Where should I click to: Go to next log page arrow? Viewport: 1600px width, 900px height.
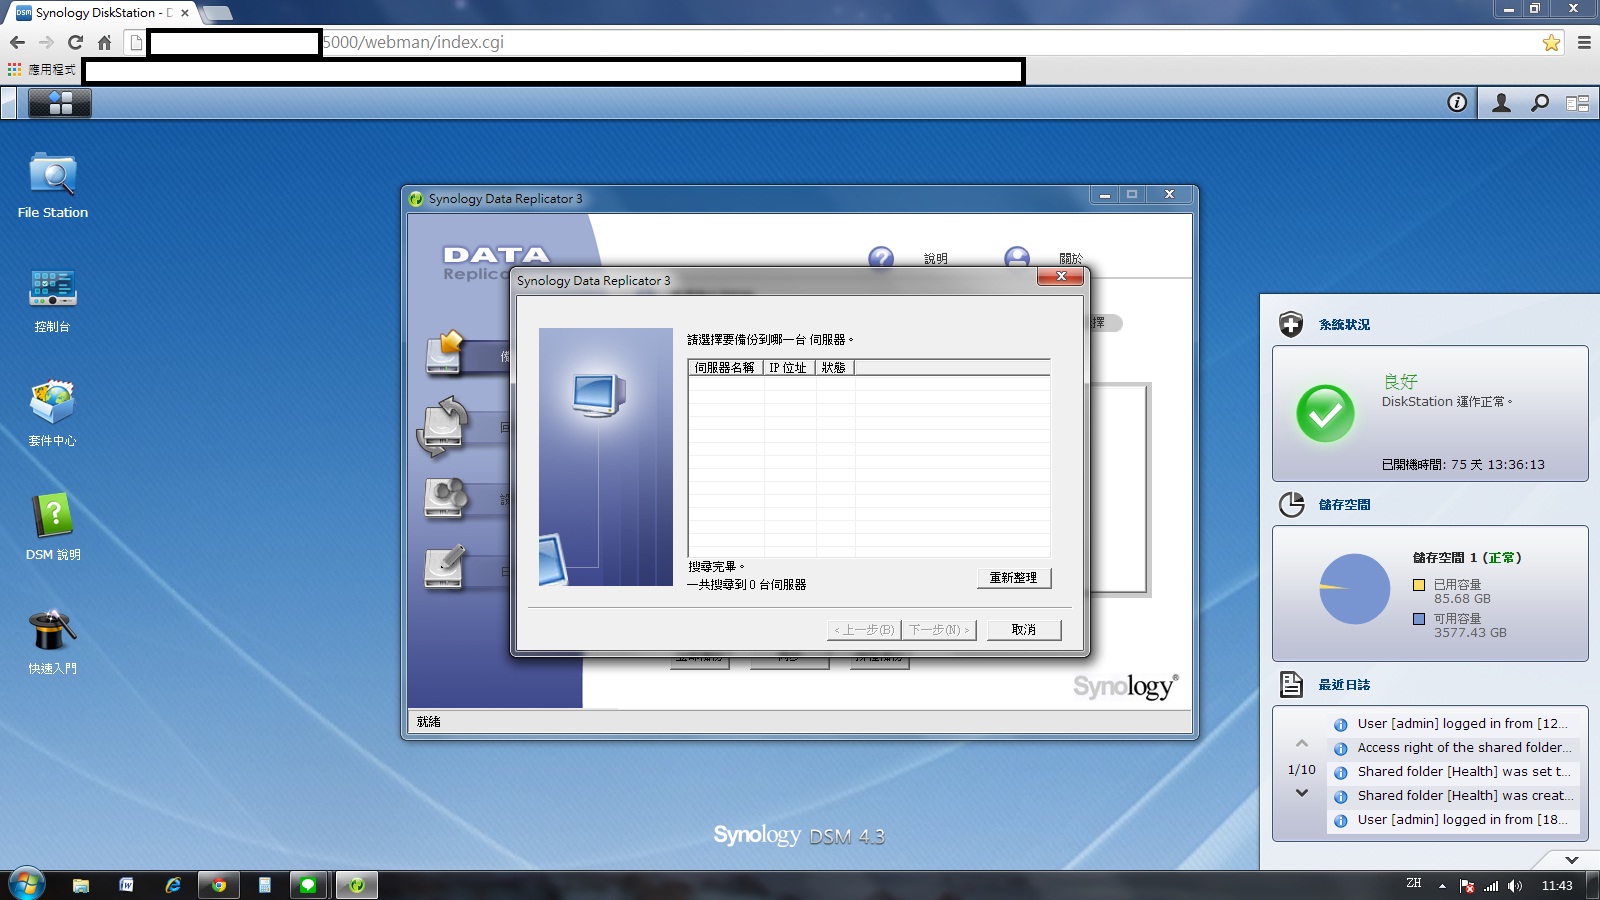point(1301,793)
